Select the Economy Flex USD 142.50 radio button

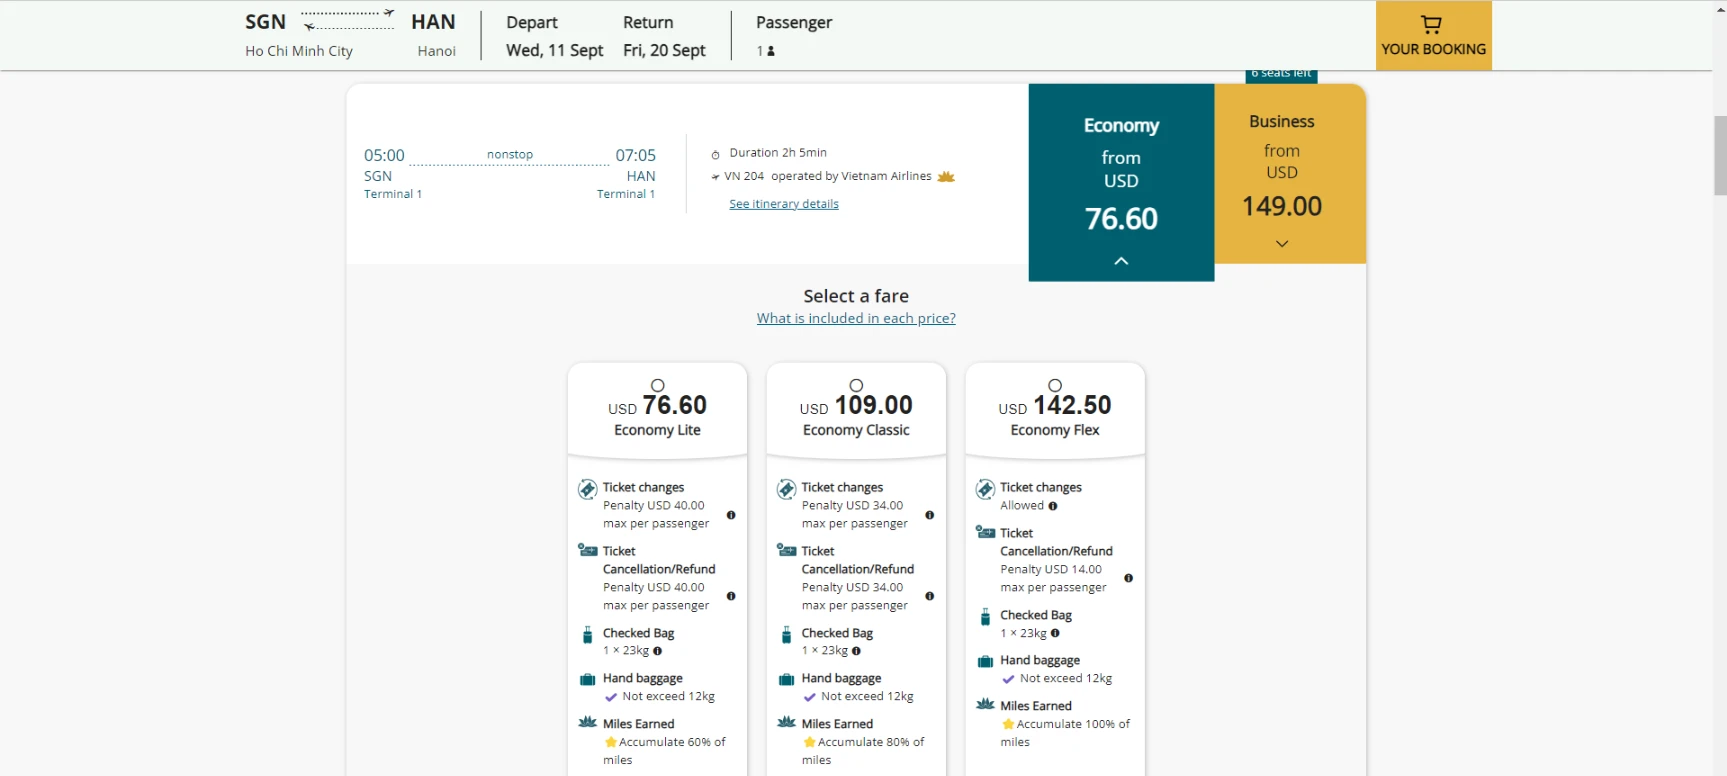[x=1055, y=385]
